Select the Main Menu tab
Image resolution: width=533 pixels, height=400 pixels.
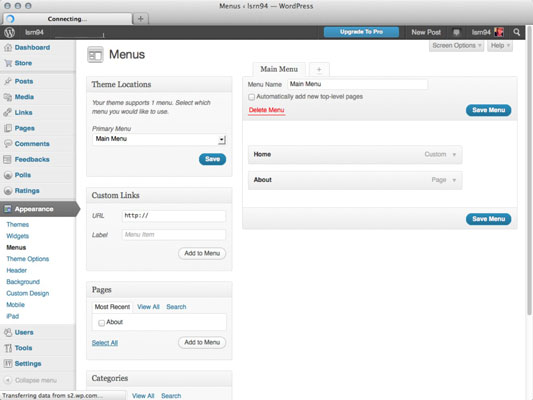click(x=279, y=69)
